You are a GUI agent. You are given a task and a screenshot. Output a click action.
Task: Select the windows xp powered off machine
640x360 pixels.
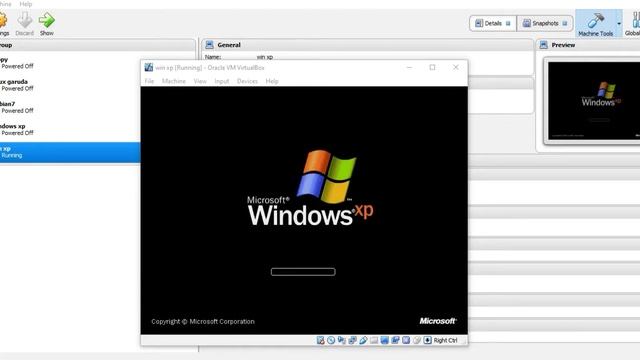[x=69, y=129]
